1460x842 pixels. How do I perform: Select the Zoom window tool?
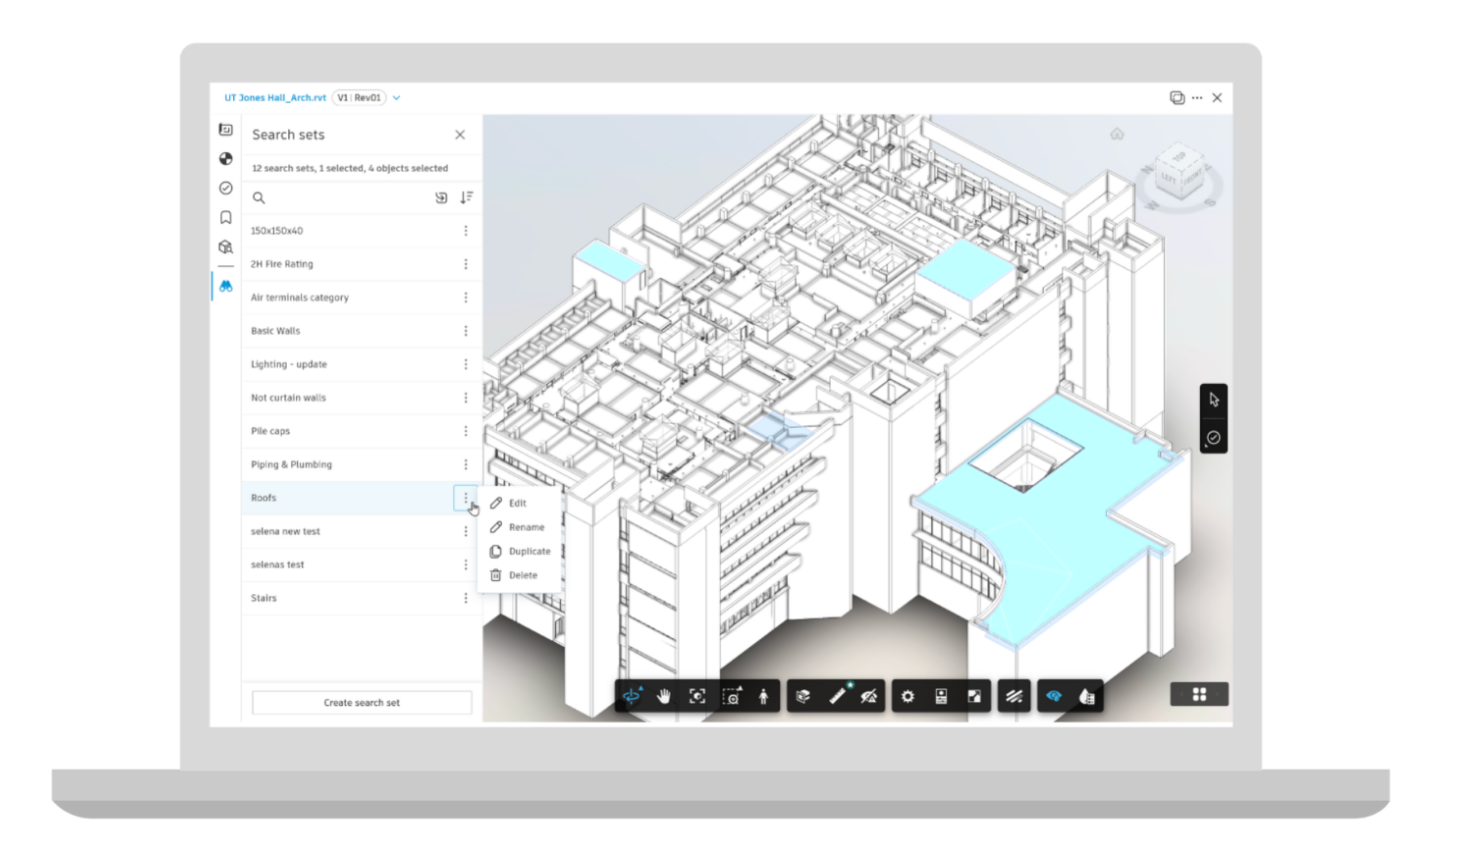point(732,696)
